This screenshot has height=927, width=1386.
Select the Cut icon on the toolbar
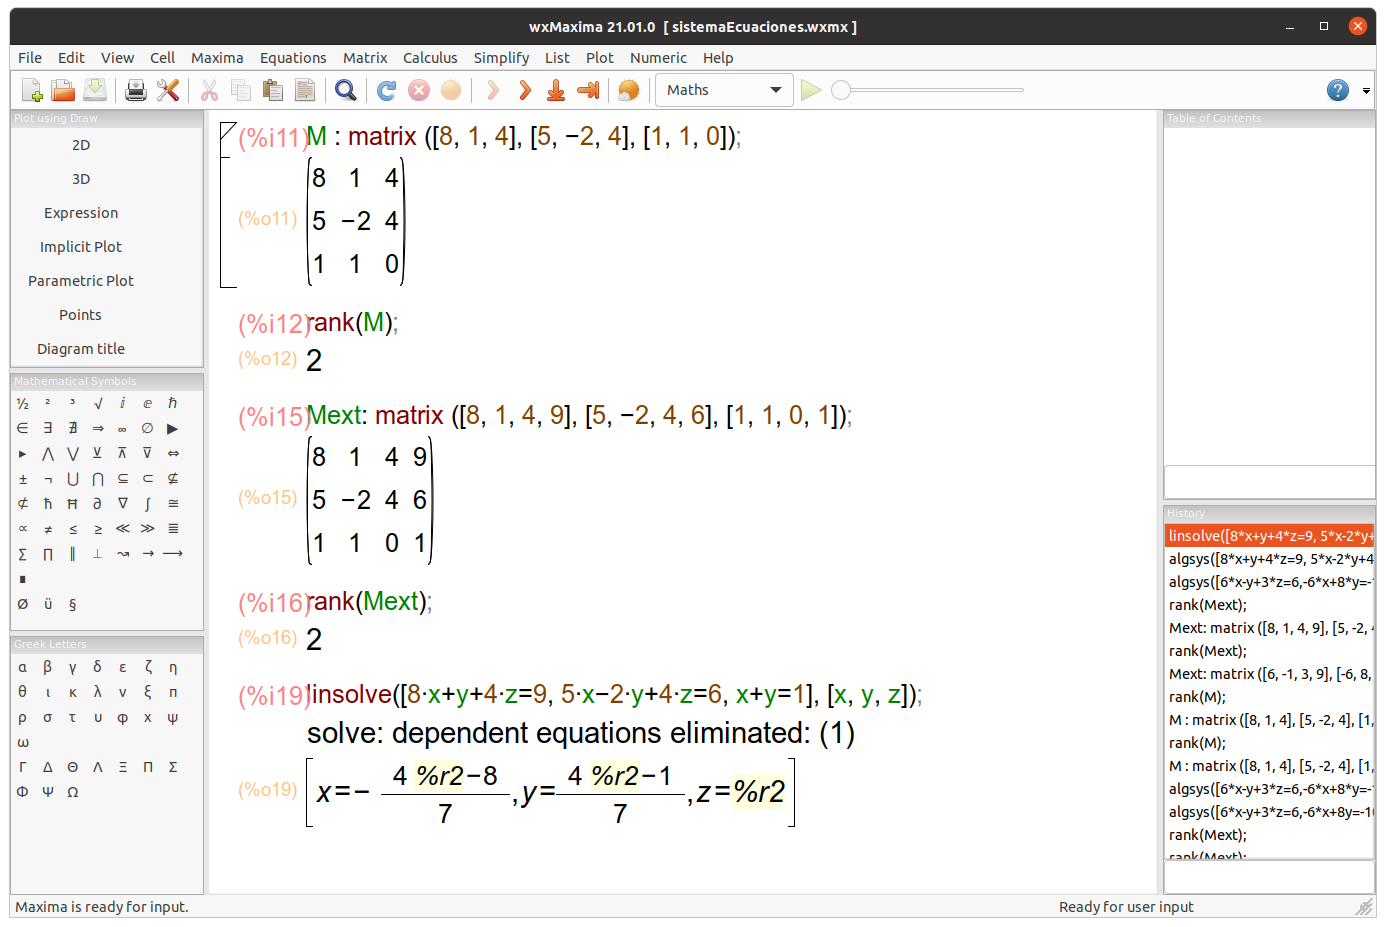[211, 90]
